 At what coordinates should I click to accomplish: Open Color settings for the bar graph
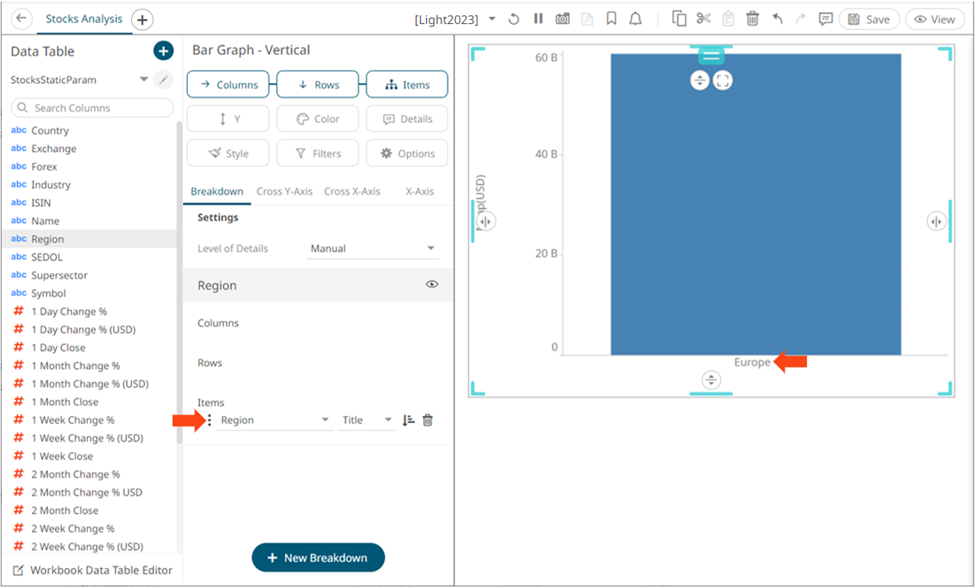click(x=317, y=118)
